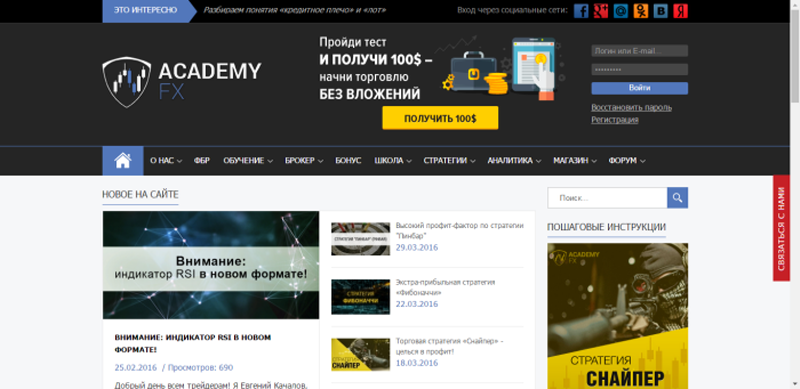Use the Odnoklassniki social login icon

click(641, 11)
